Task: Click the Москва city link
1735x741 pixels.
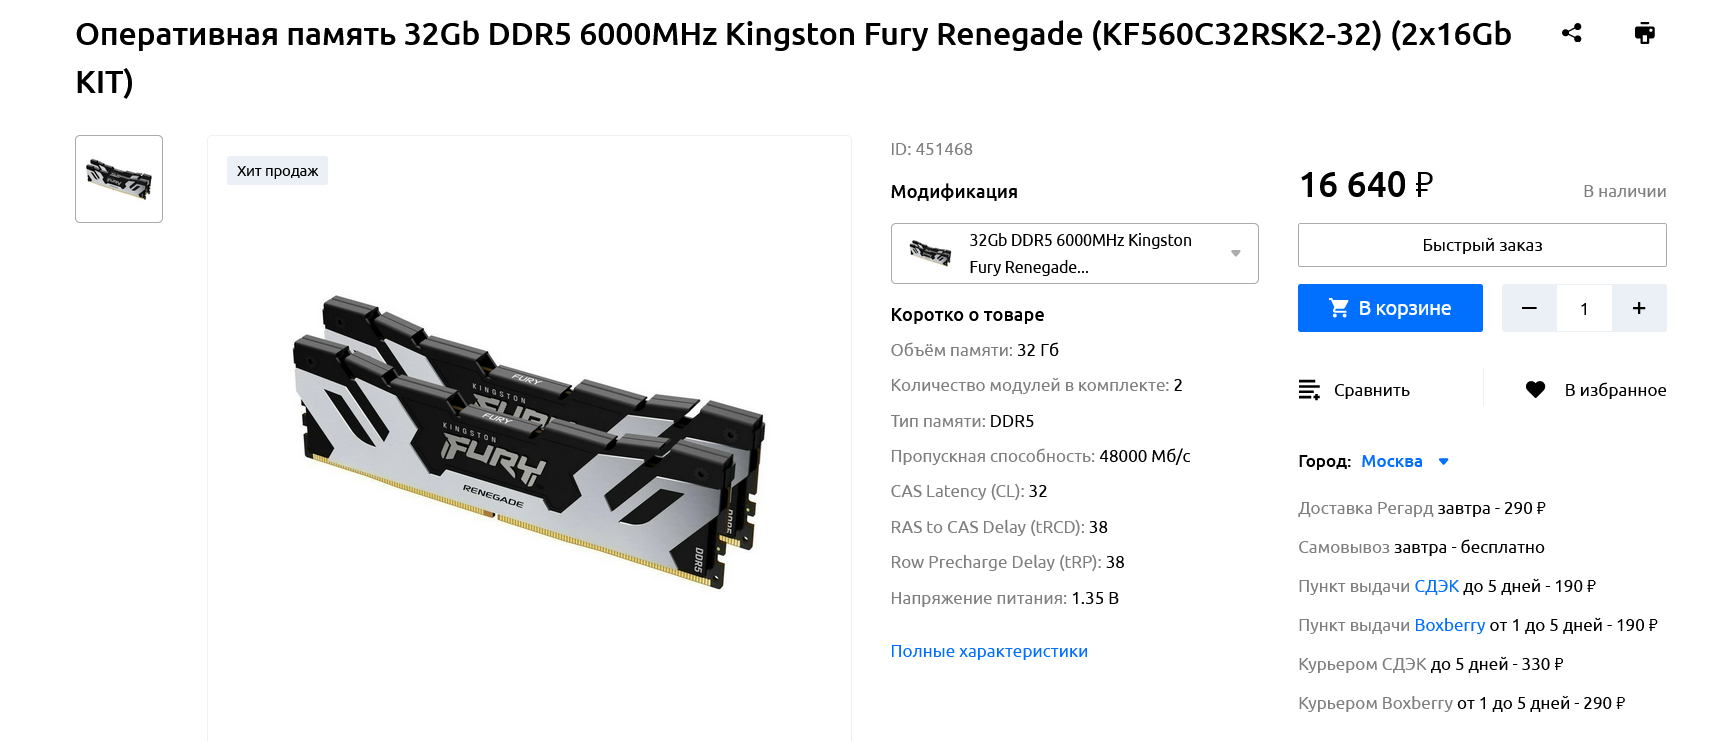Action: pos(1391,461)
